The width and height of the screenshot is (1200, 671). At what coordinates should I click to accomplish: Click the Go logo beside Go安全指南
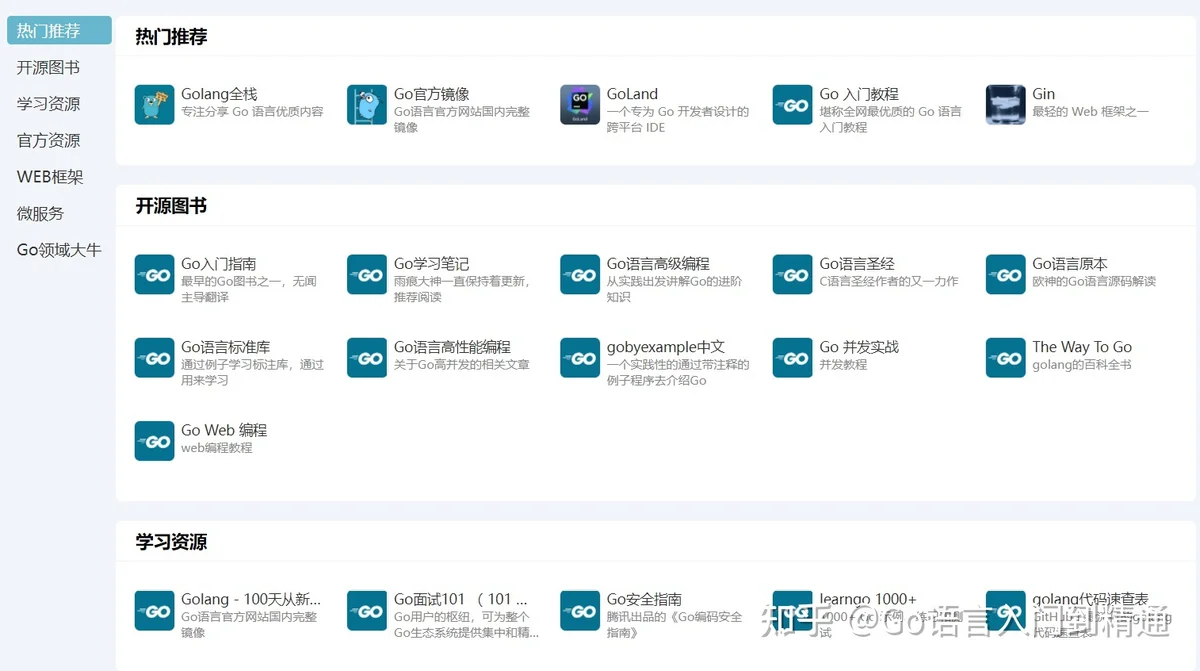point(580,611)
